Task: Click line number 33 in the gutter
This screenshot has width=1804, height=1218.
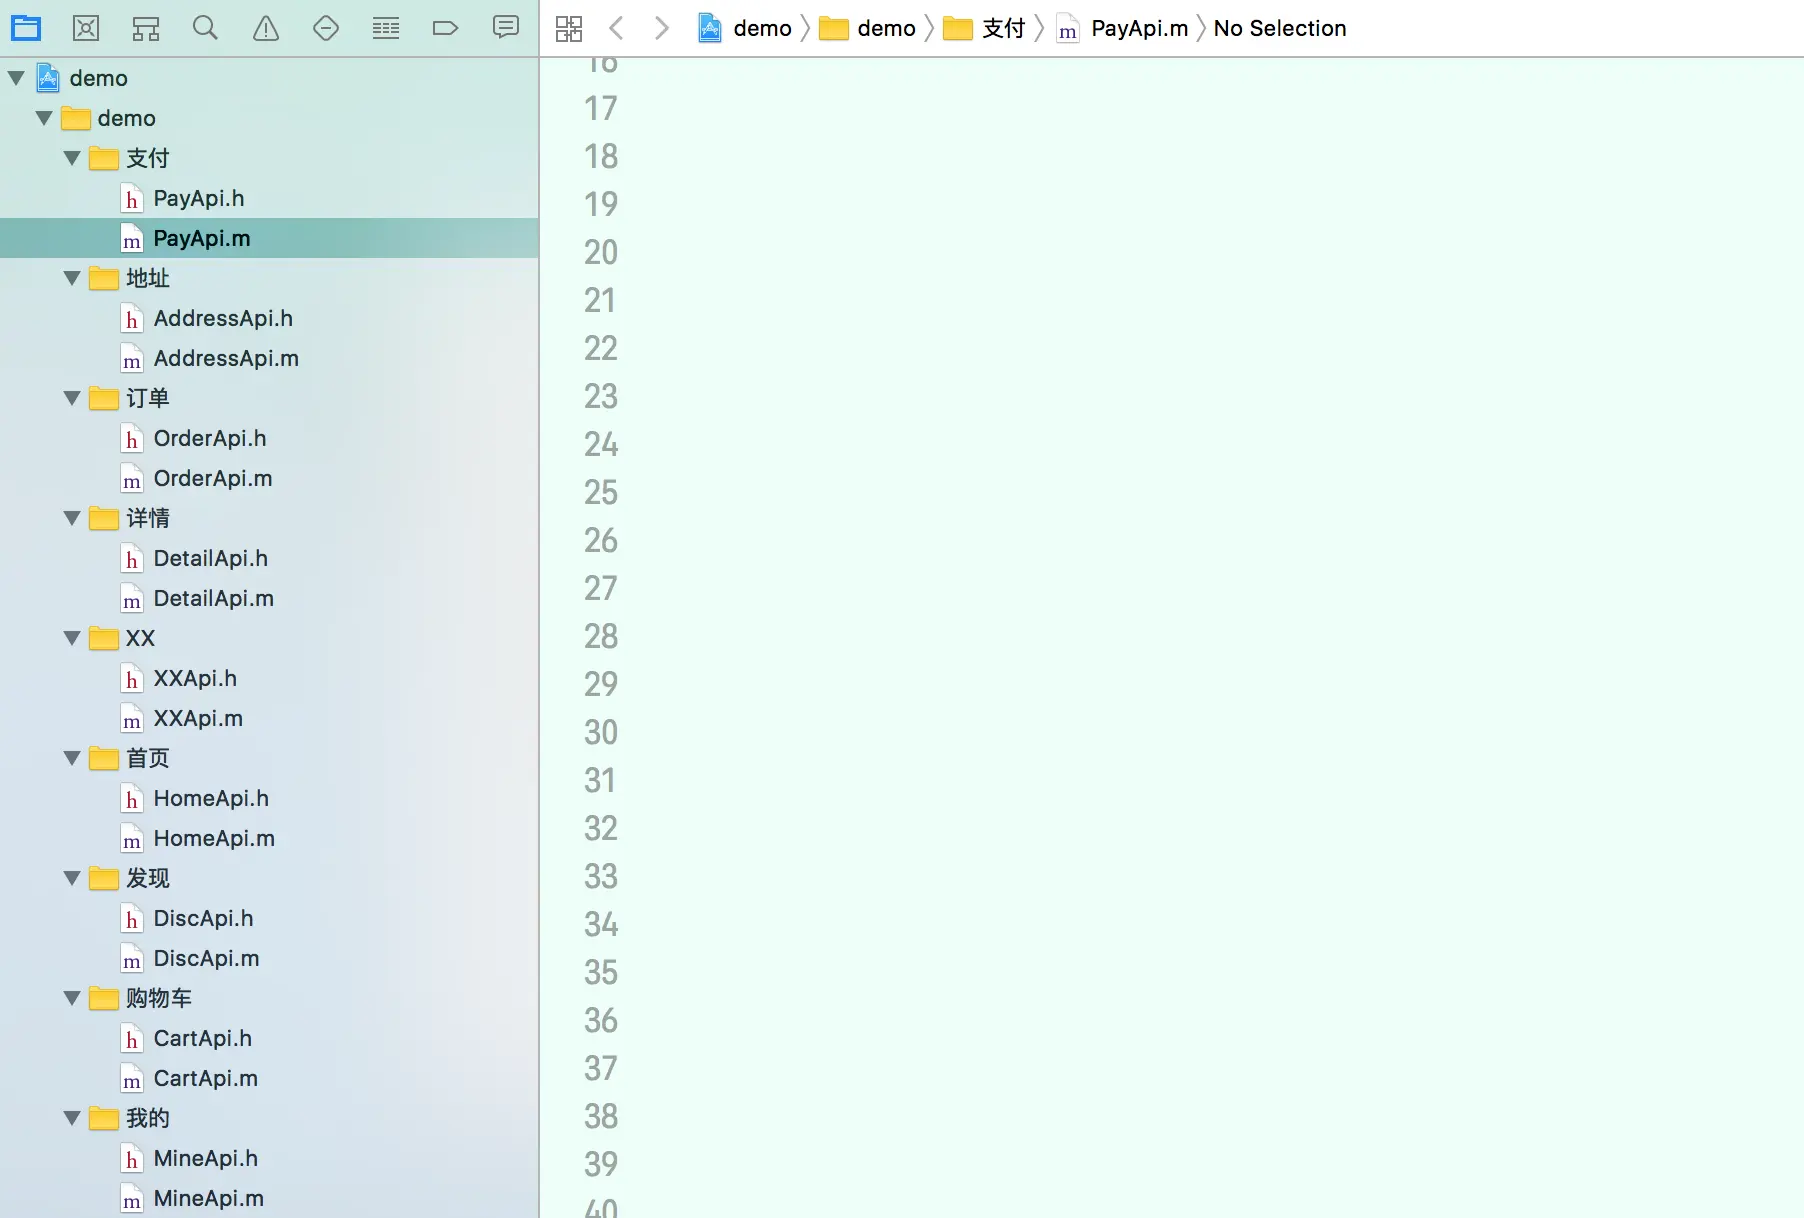Action: (601, 876)
